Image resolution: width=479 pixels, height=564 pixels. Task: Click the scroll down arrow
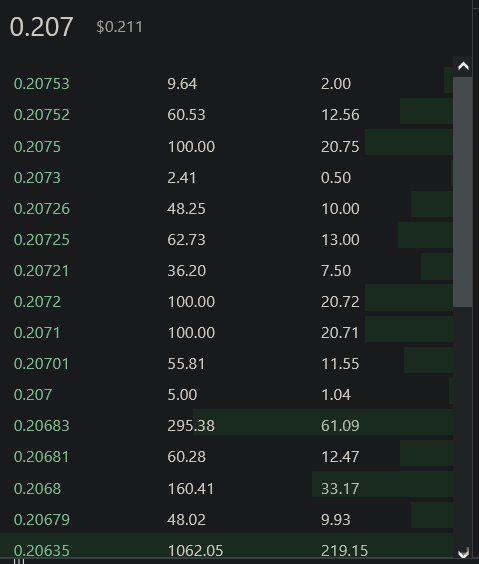coord(463,552)
